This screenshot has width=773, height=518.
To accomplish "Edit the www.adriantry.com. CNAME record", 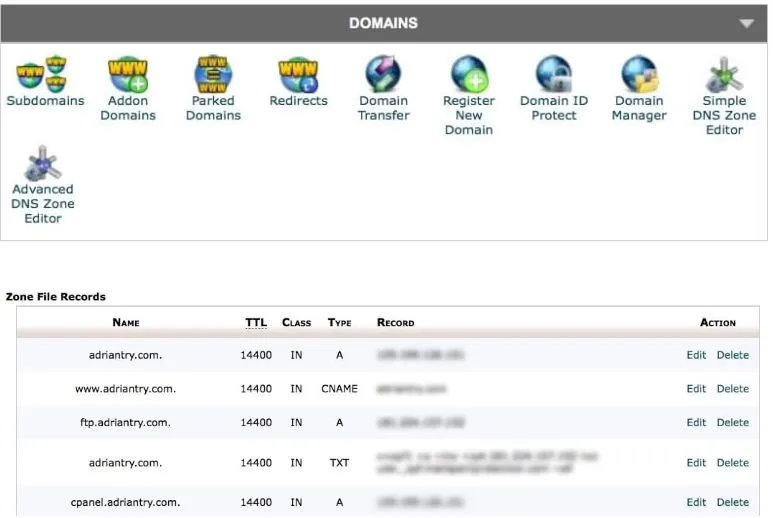I will point(696,389).
